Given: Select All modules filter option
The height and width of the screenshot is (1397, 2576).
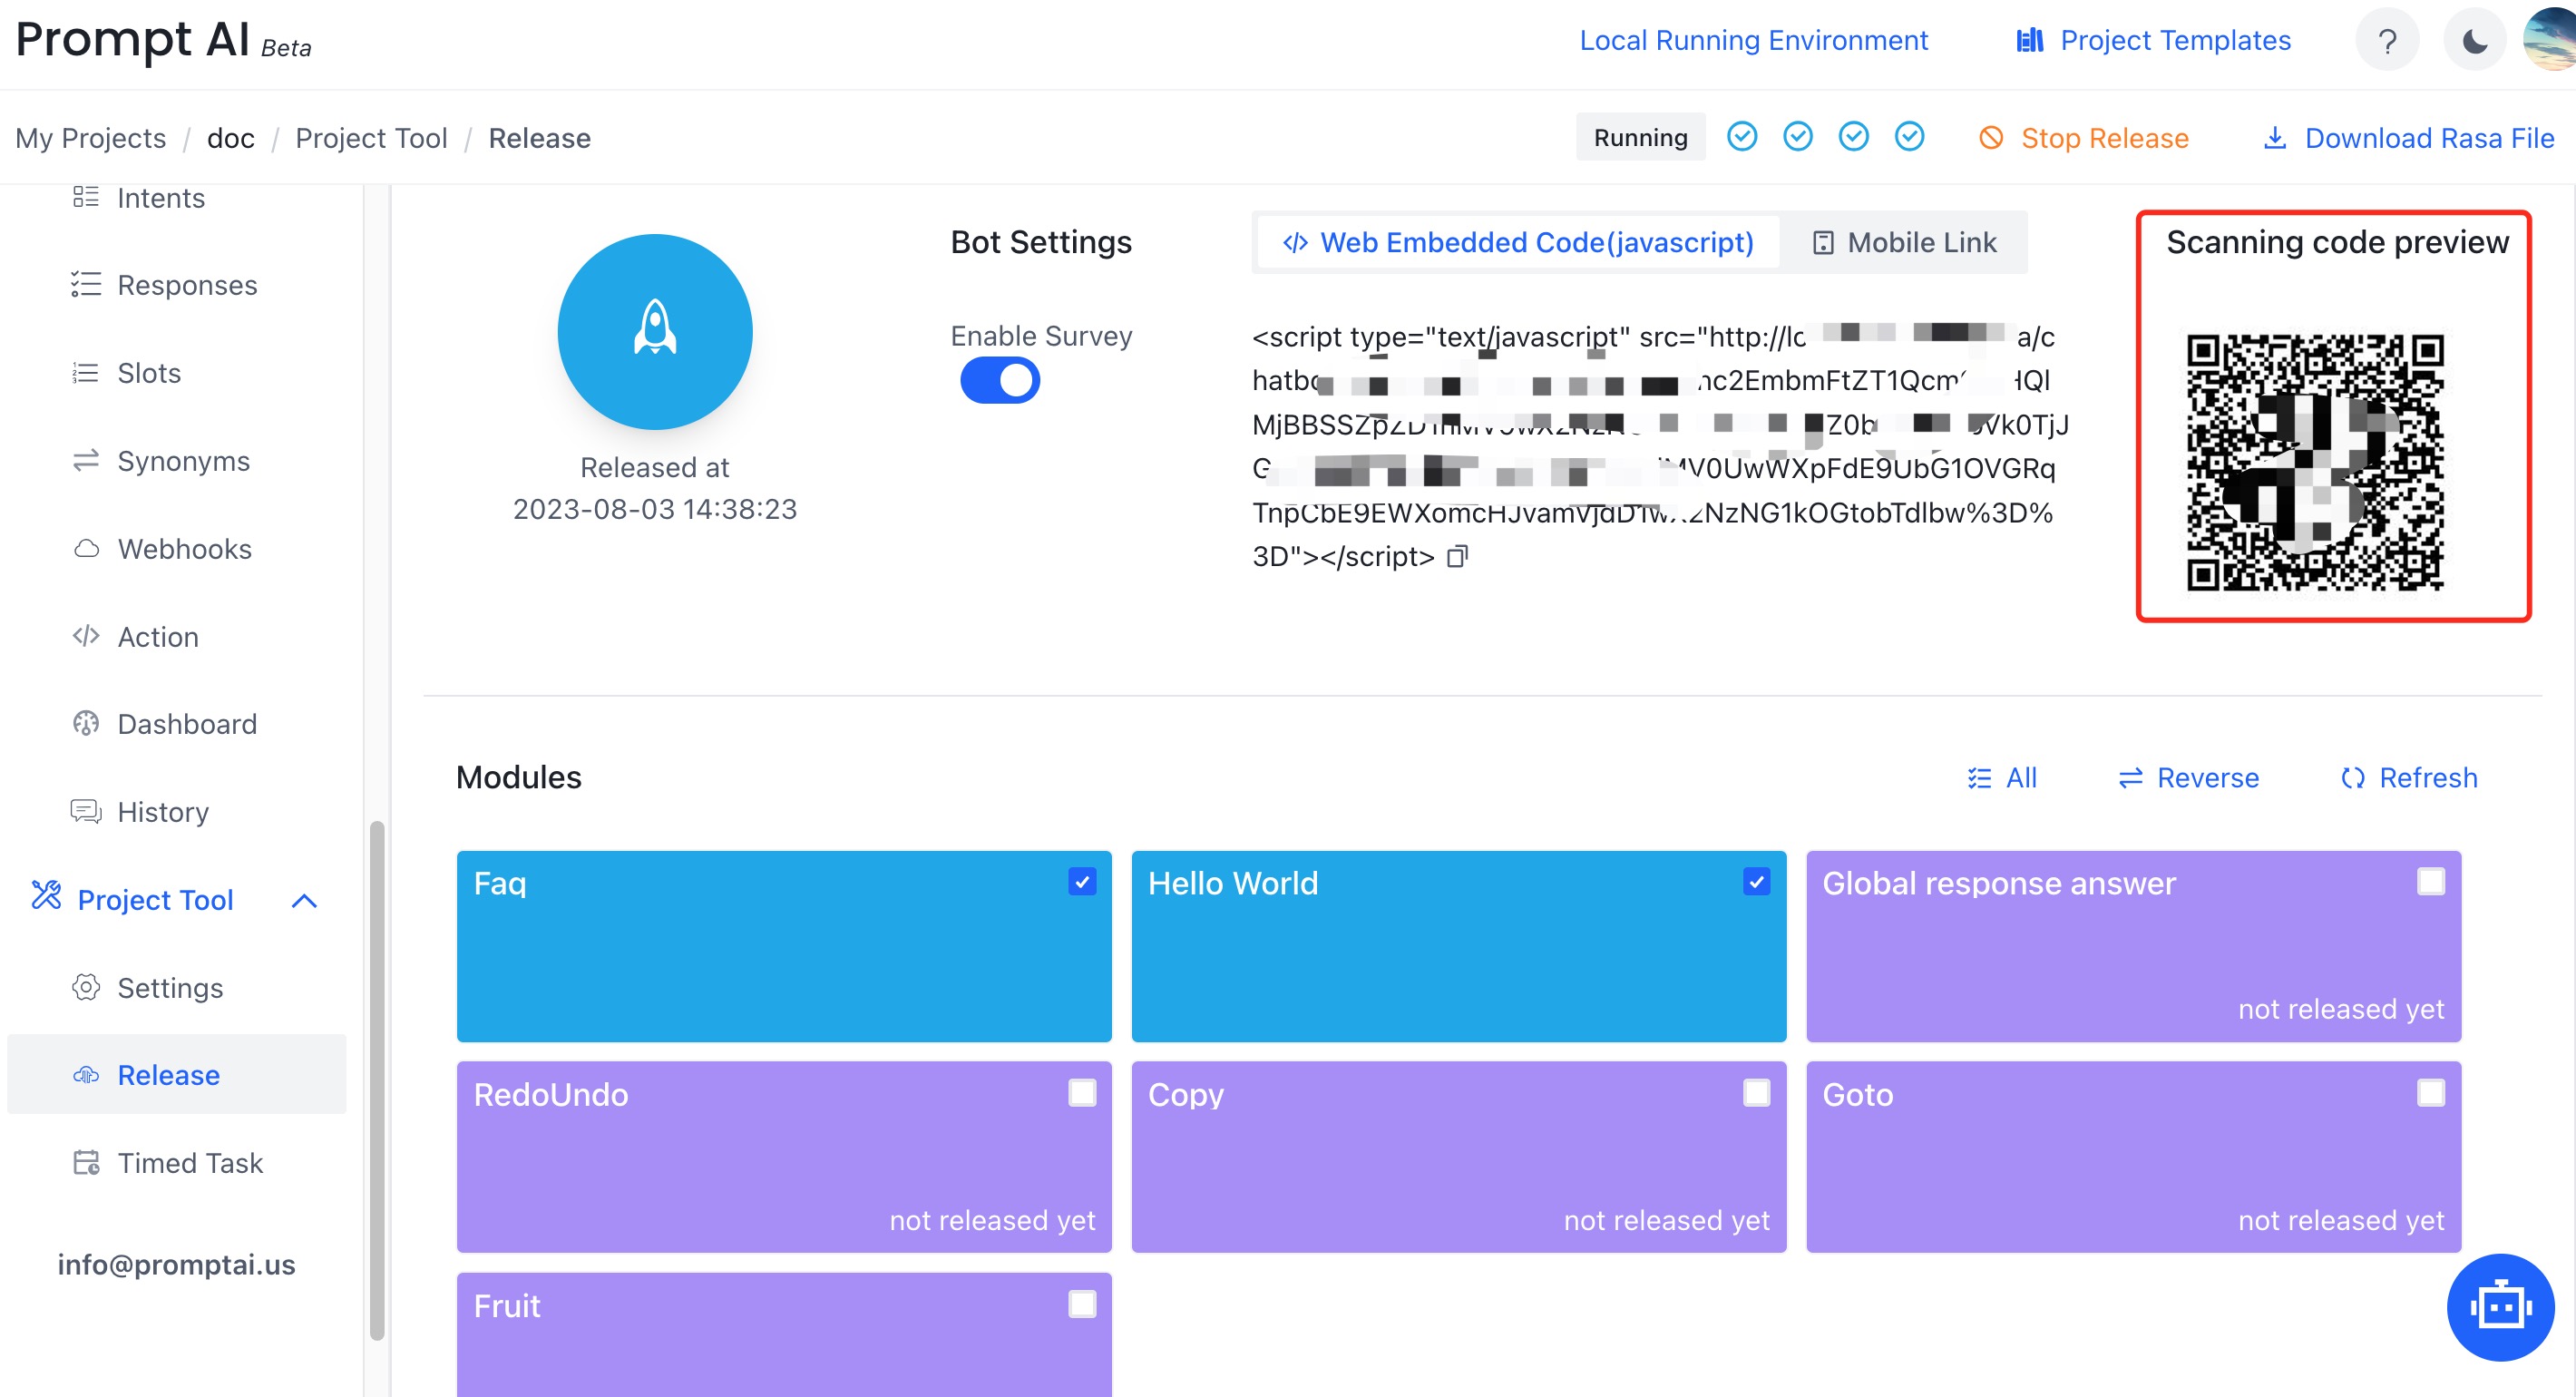Looking at the screenshot, I should click(2002, 777).
